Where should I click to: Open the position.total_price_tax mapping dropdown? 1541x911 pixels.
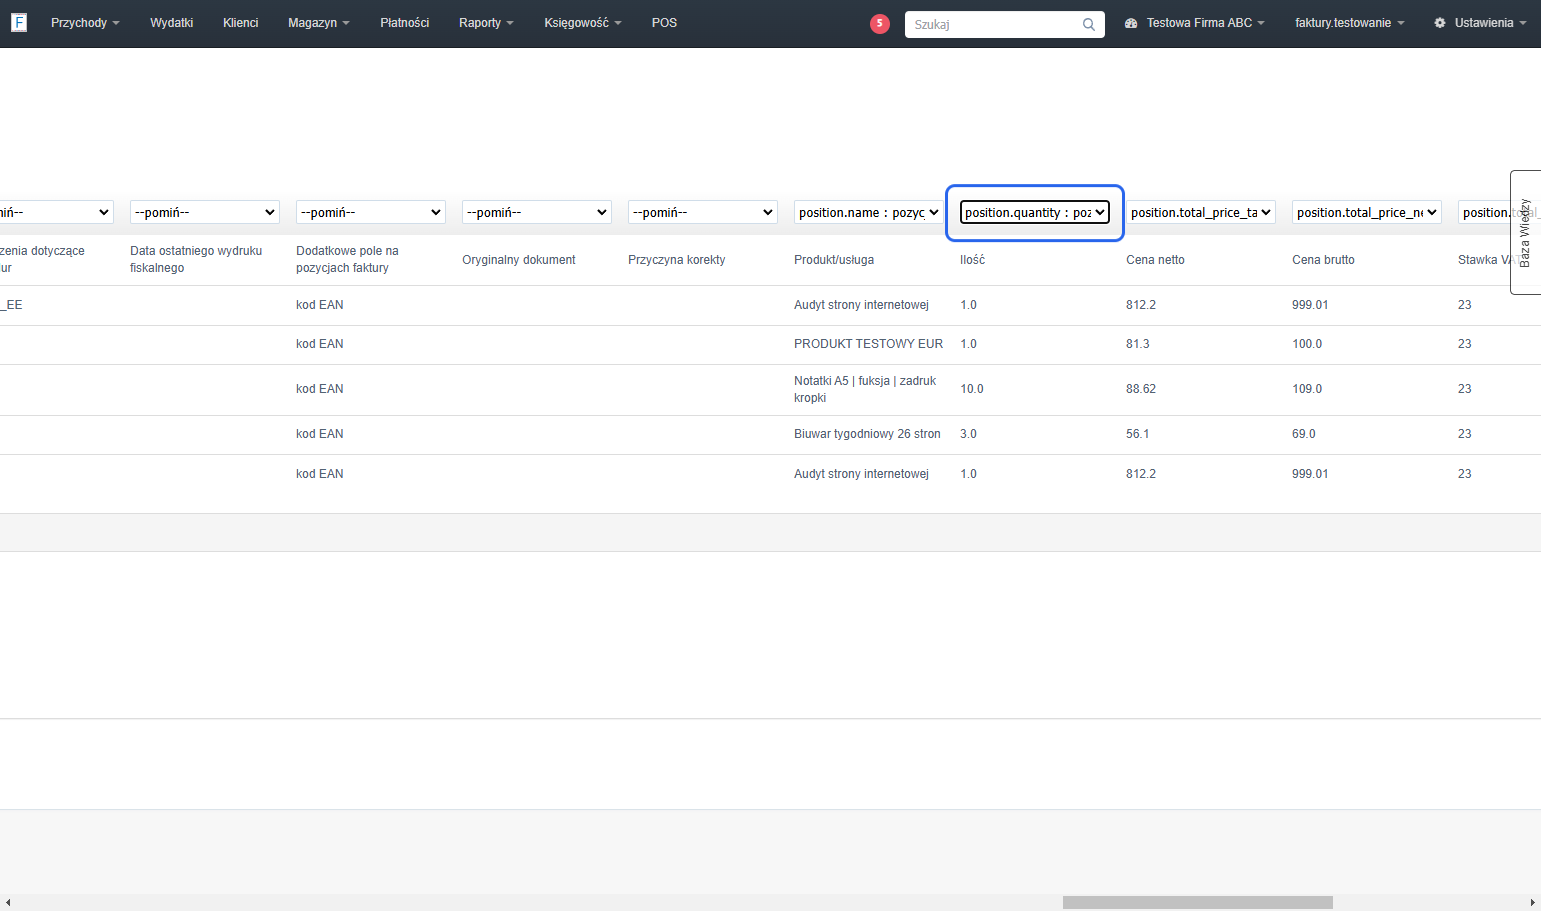(x=1201, y=212)
